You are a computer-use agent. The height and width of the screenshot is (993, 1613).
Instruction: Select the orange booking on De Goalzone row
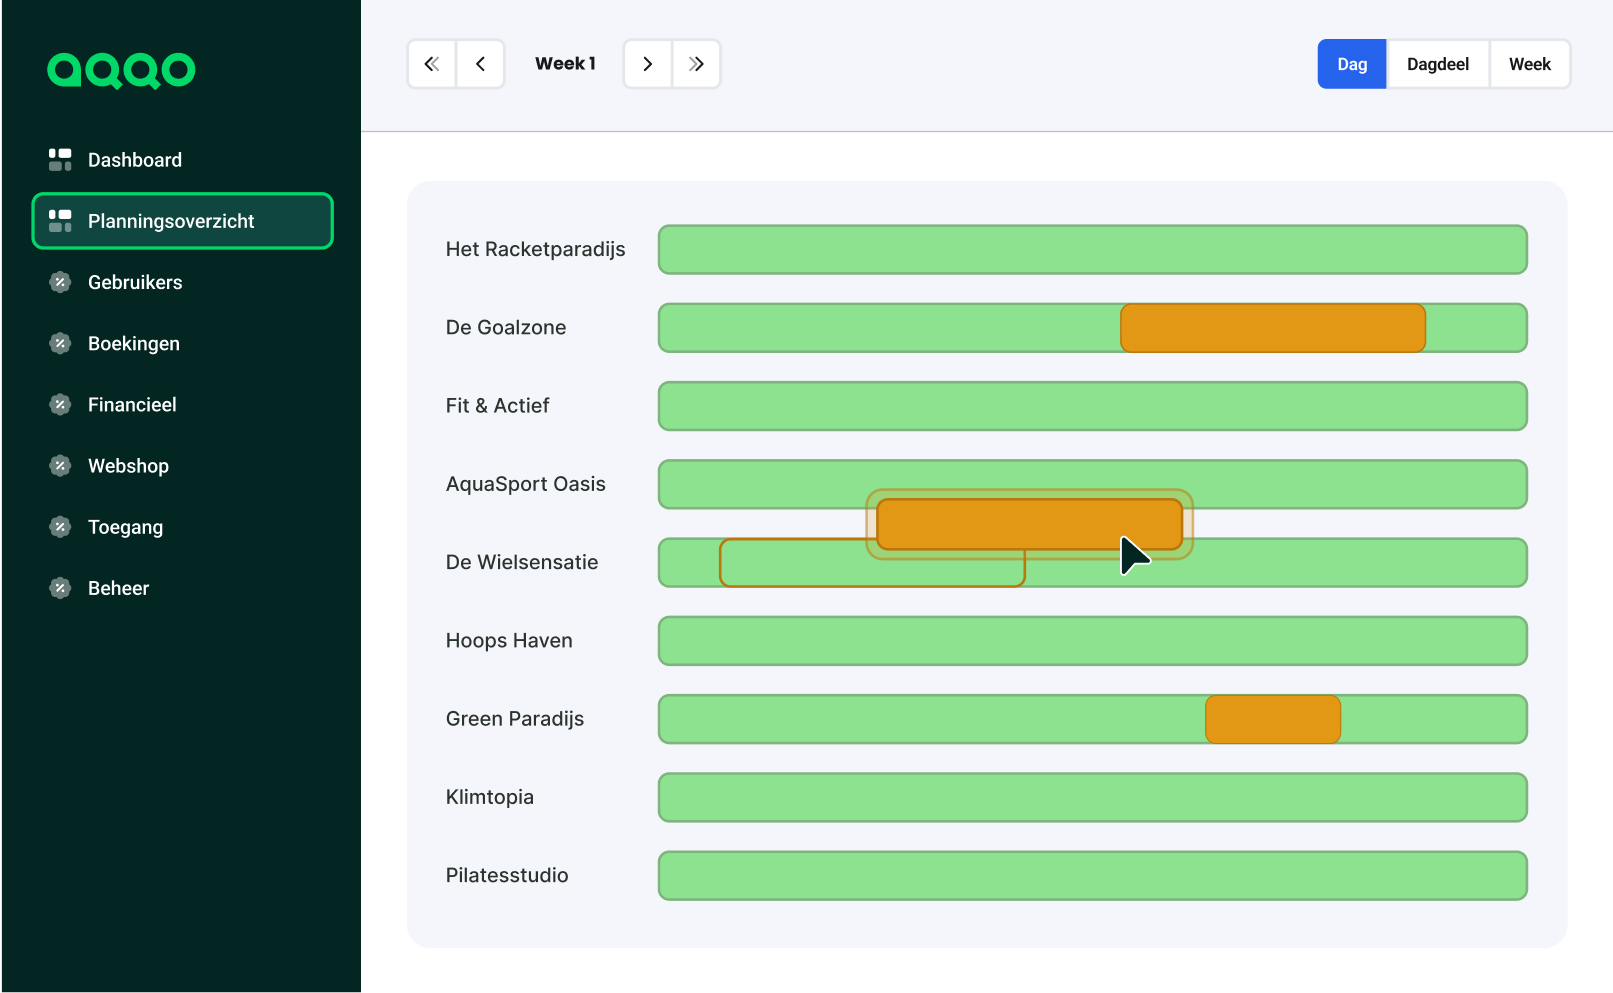[x=1272, y=327]
